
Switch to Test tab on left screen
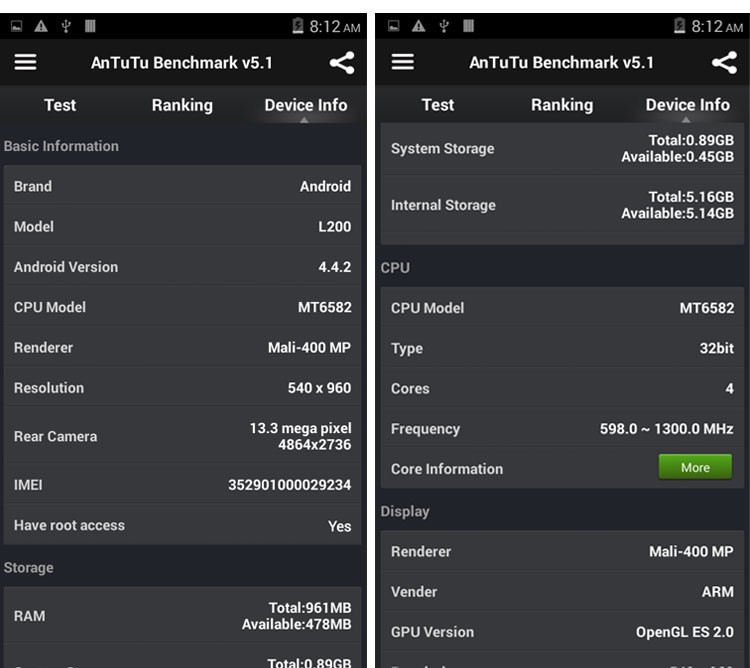[x=60, y=105]
